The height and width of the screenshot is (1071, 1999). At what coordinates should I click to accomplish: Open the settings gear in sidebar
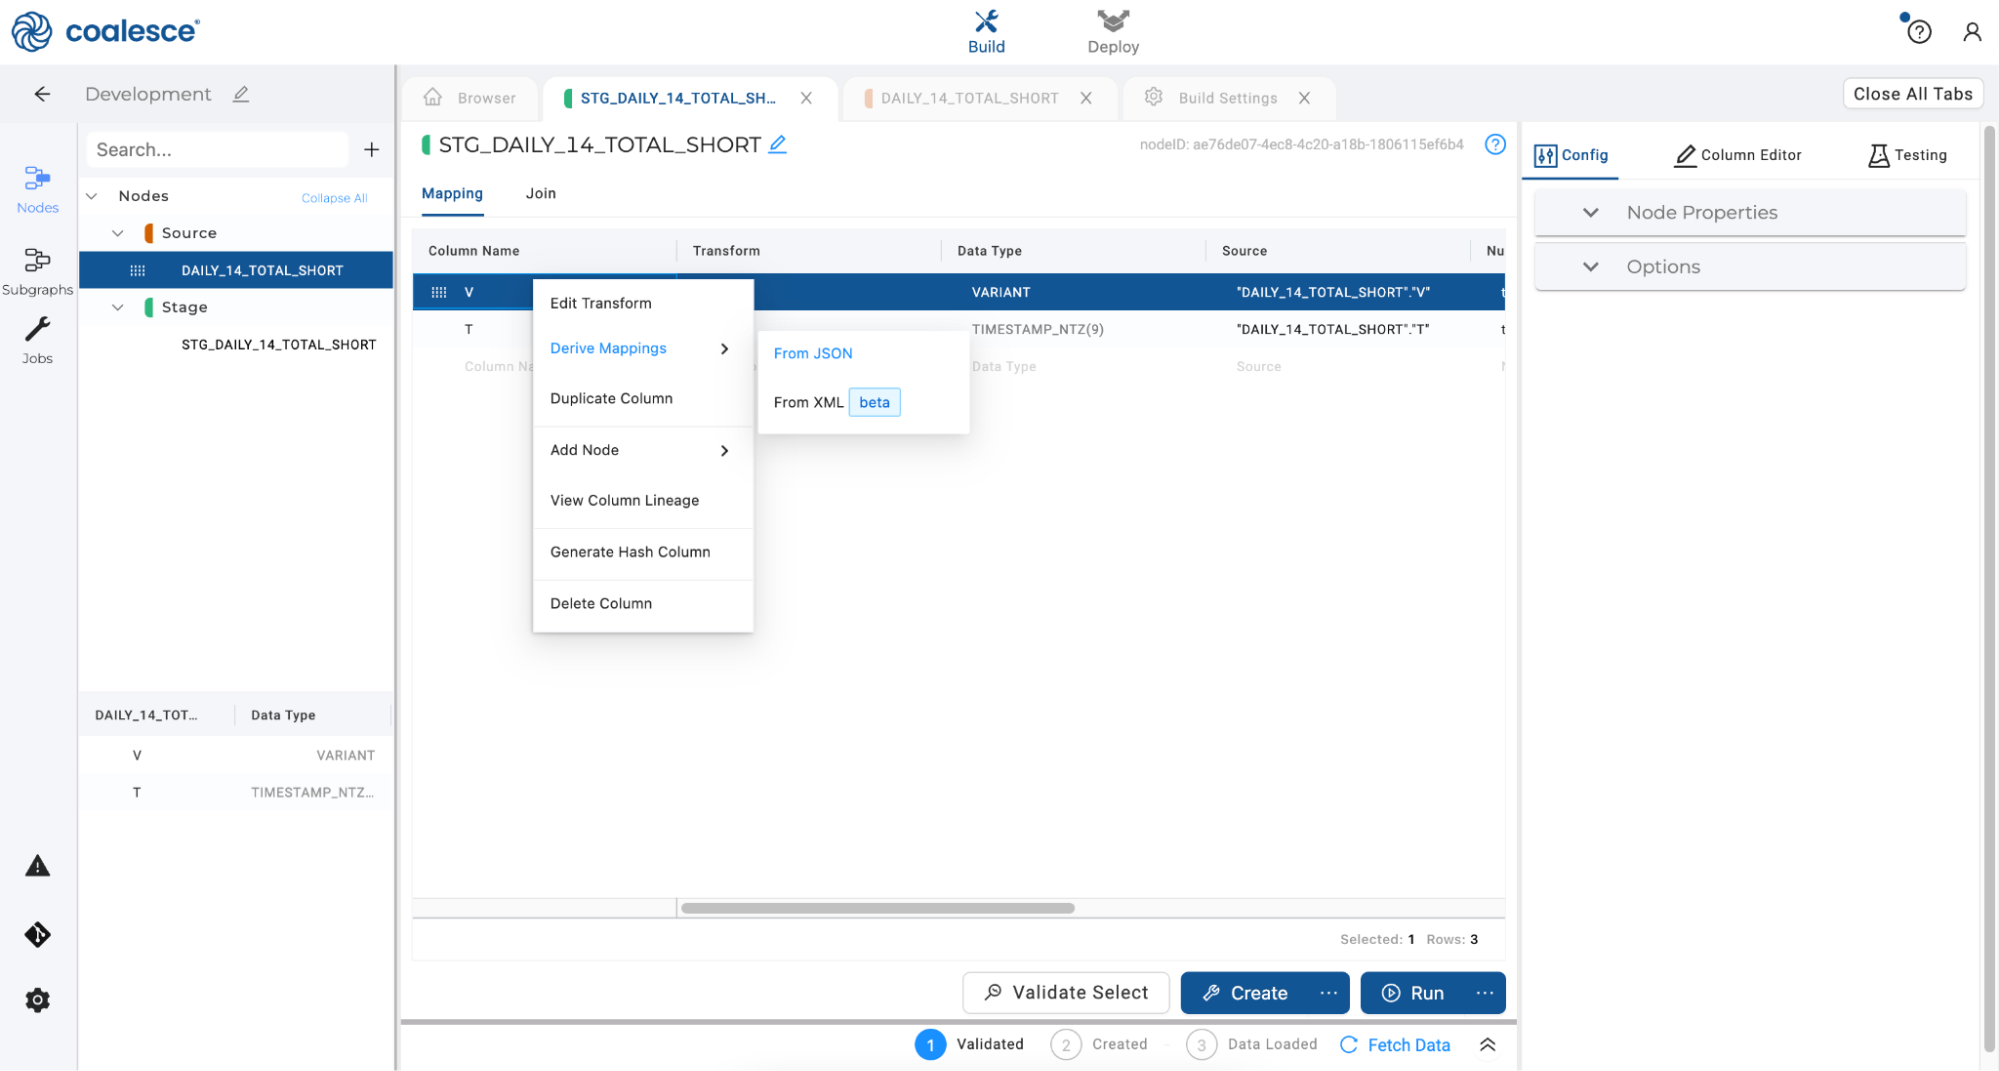tap(37, 1000)
